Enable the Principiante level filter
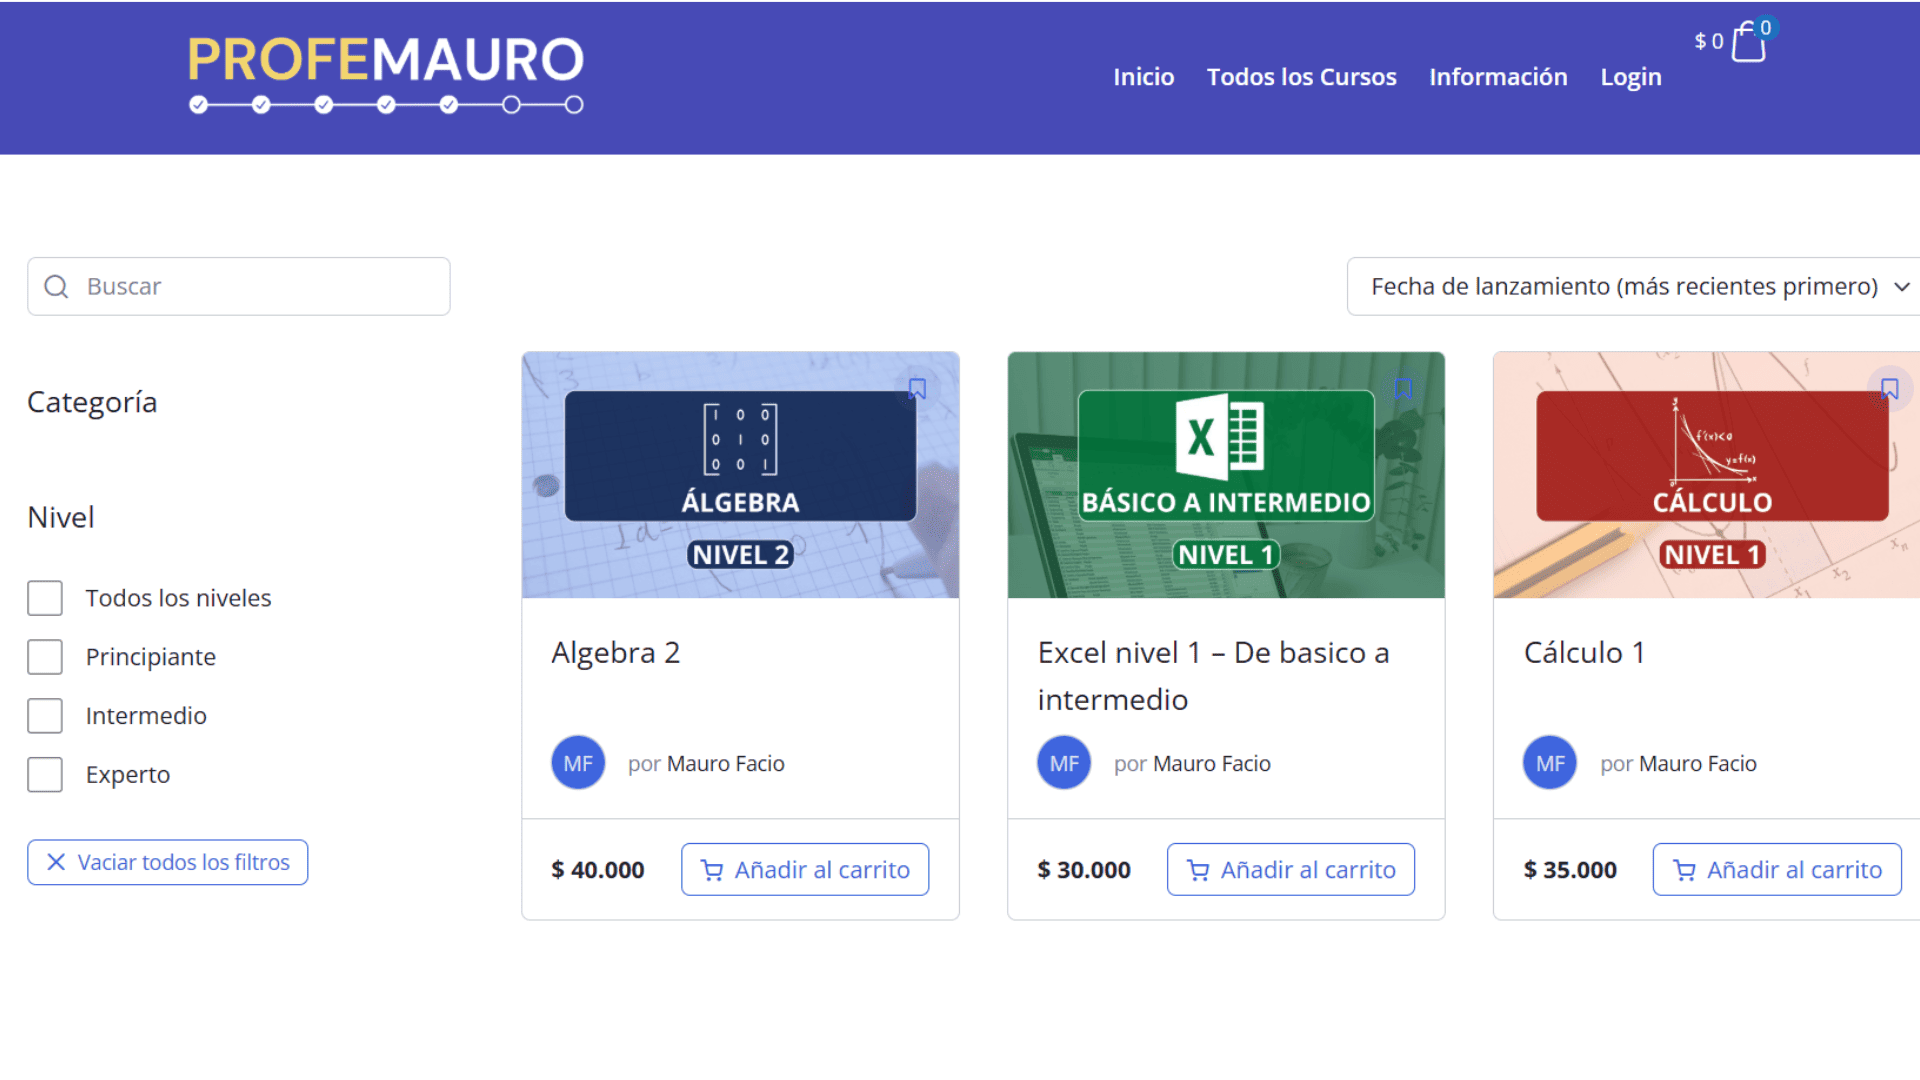1920x1080 pixels. click(x=45, y=657)
